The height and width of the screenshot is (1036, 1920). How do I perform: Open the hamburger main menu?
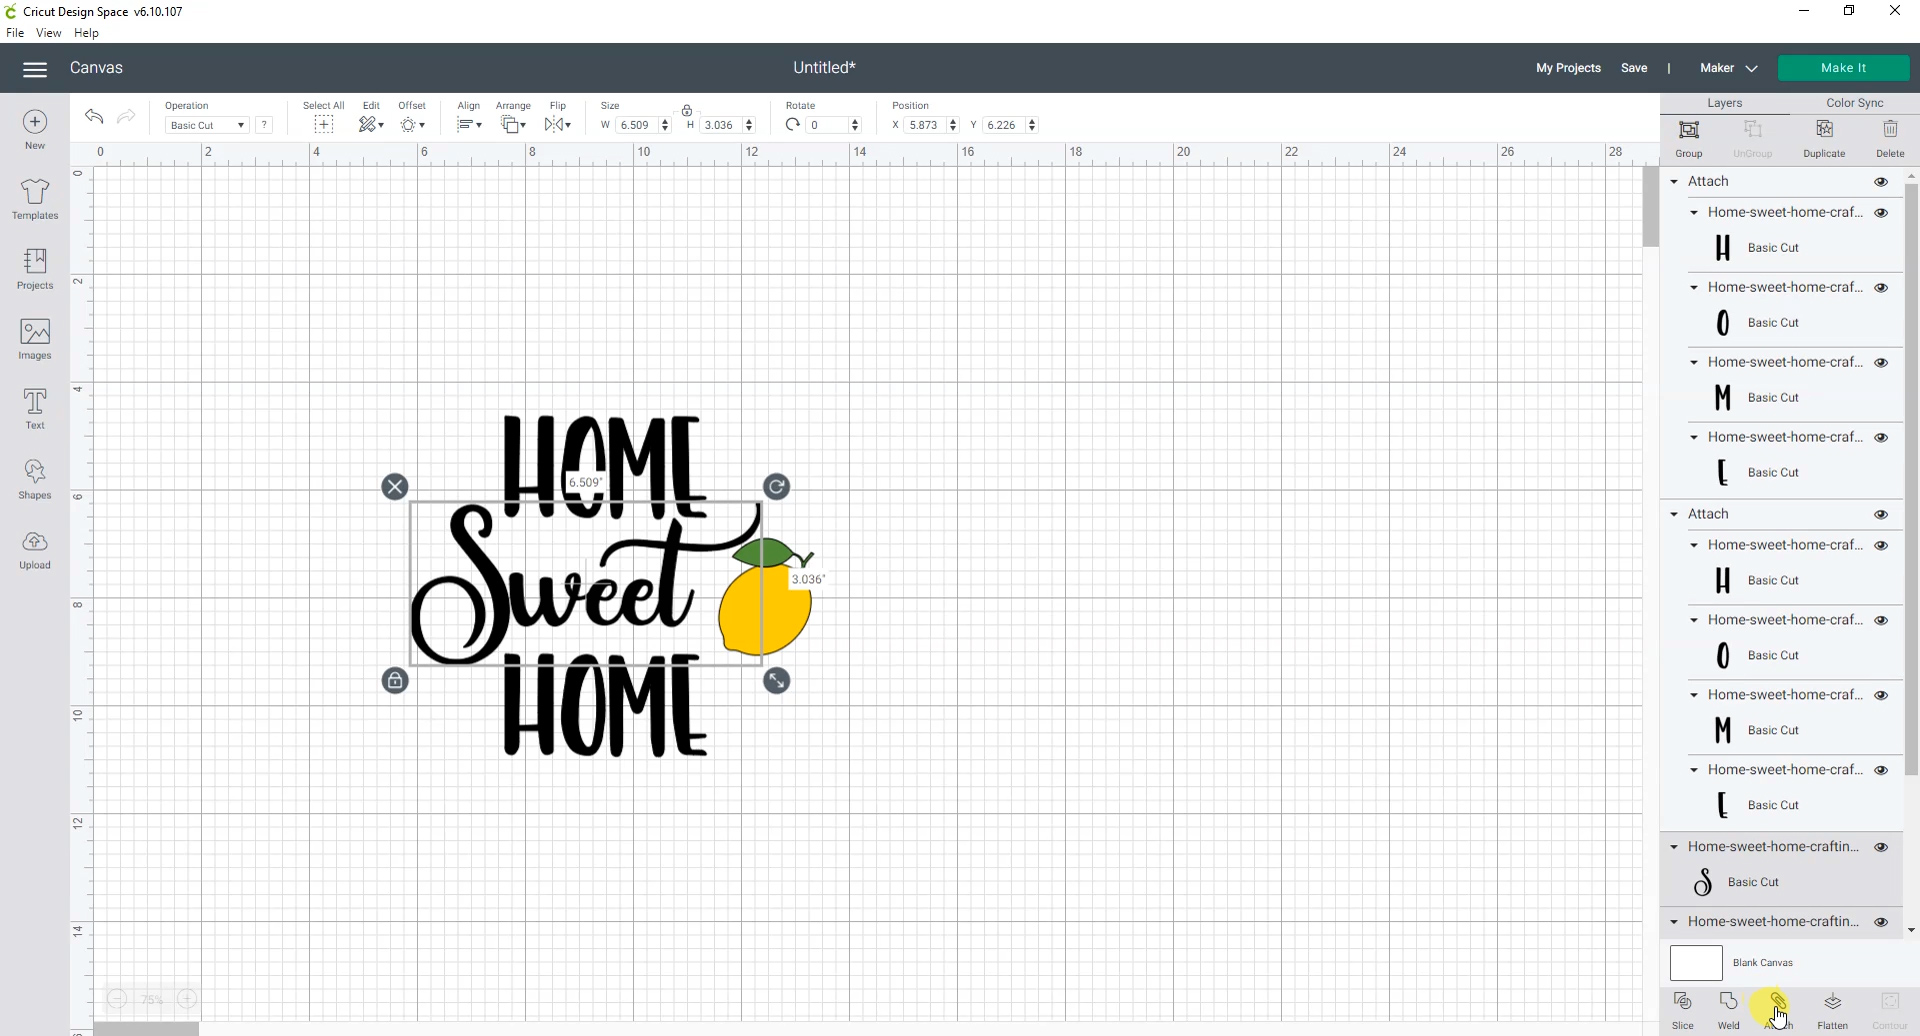(35, 69)
